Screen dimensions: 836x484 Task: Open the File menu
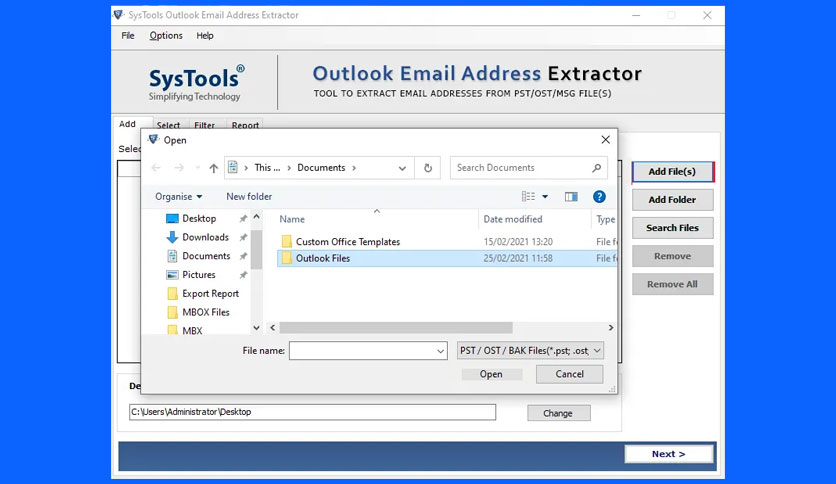128,36
